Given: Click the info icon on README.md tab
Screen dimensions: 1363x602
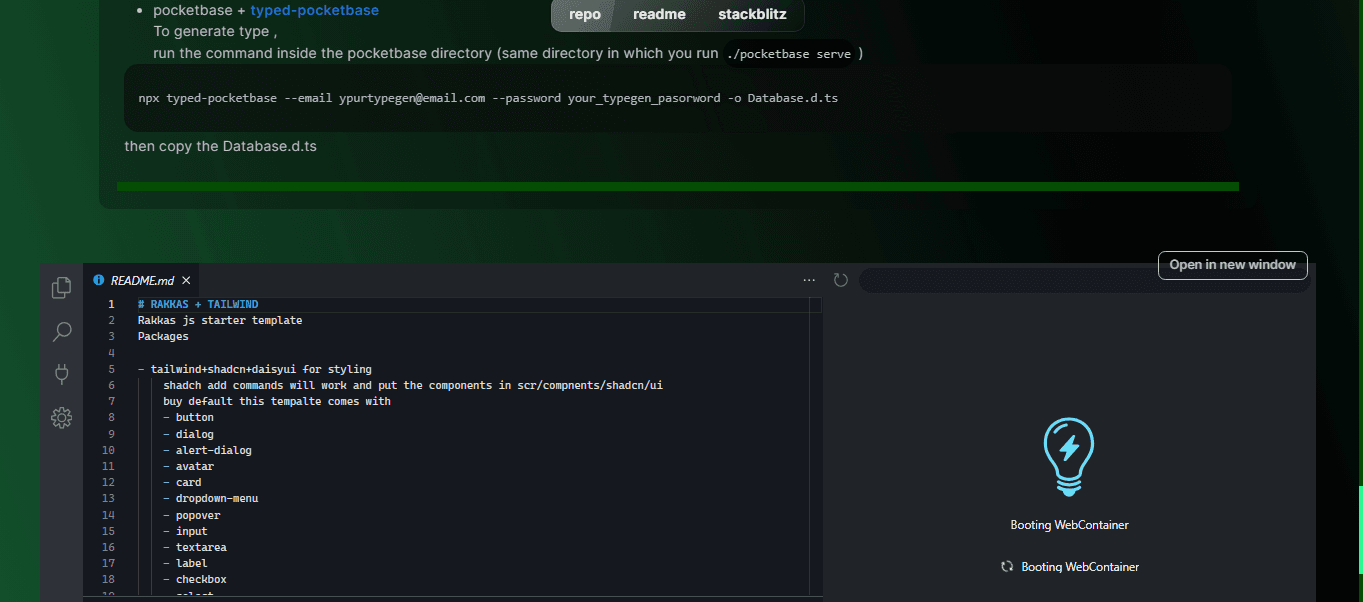Looking at the screenshot, I should (99, 280).
